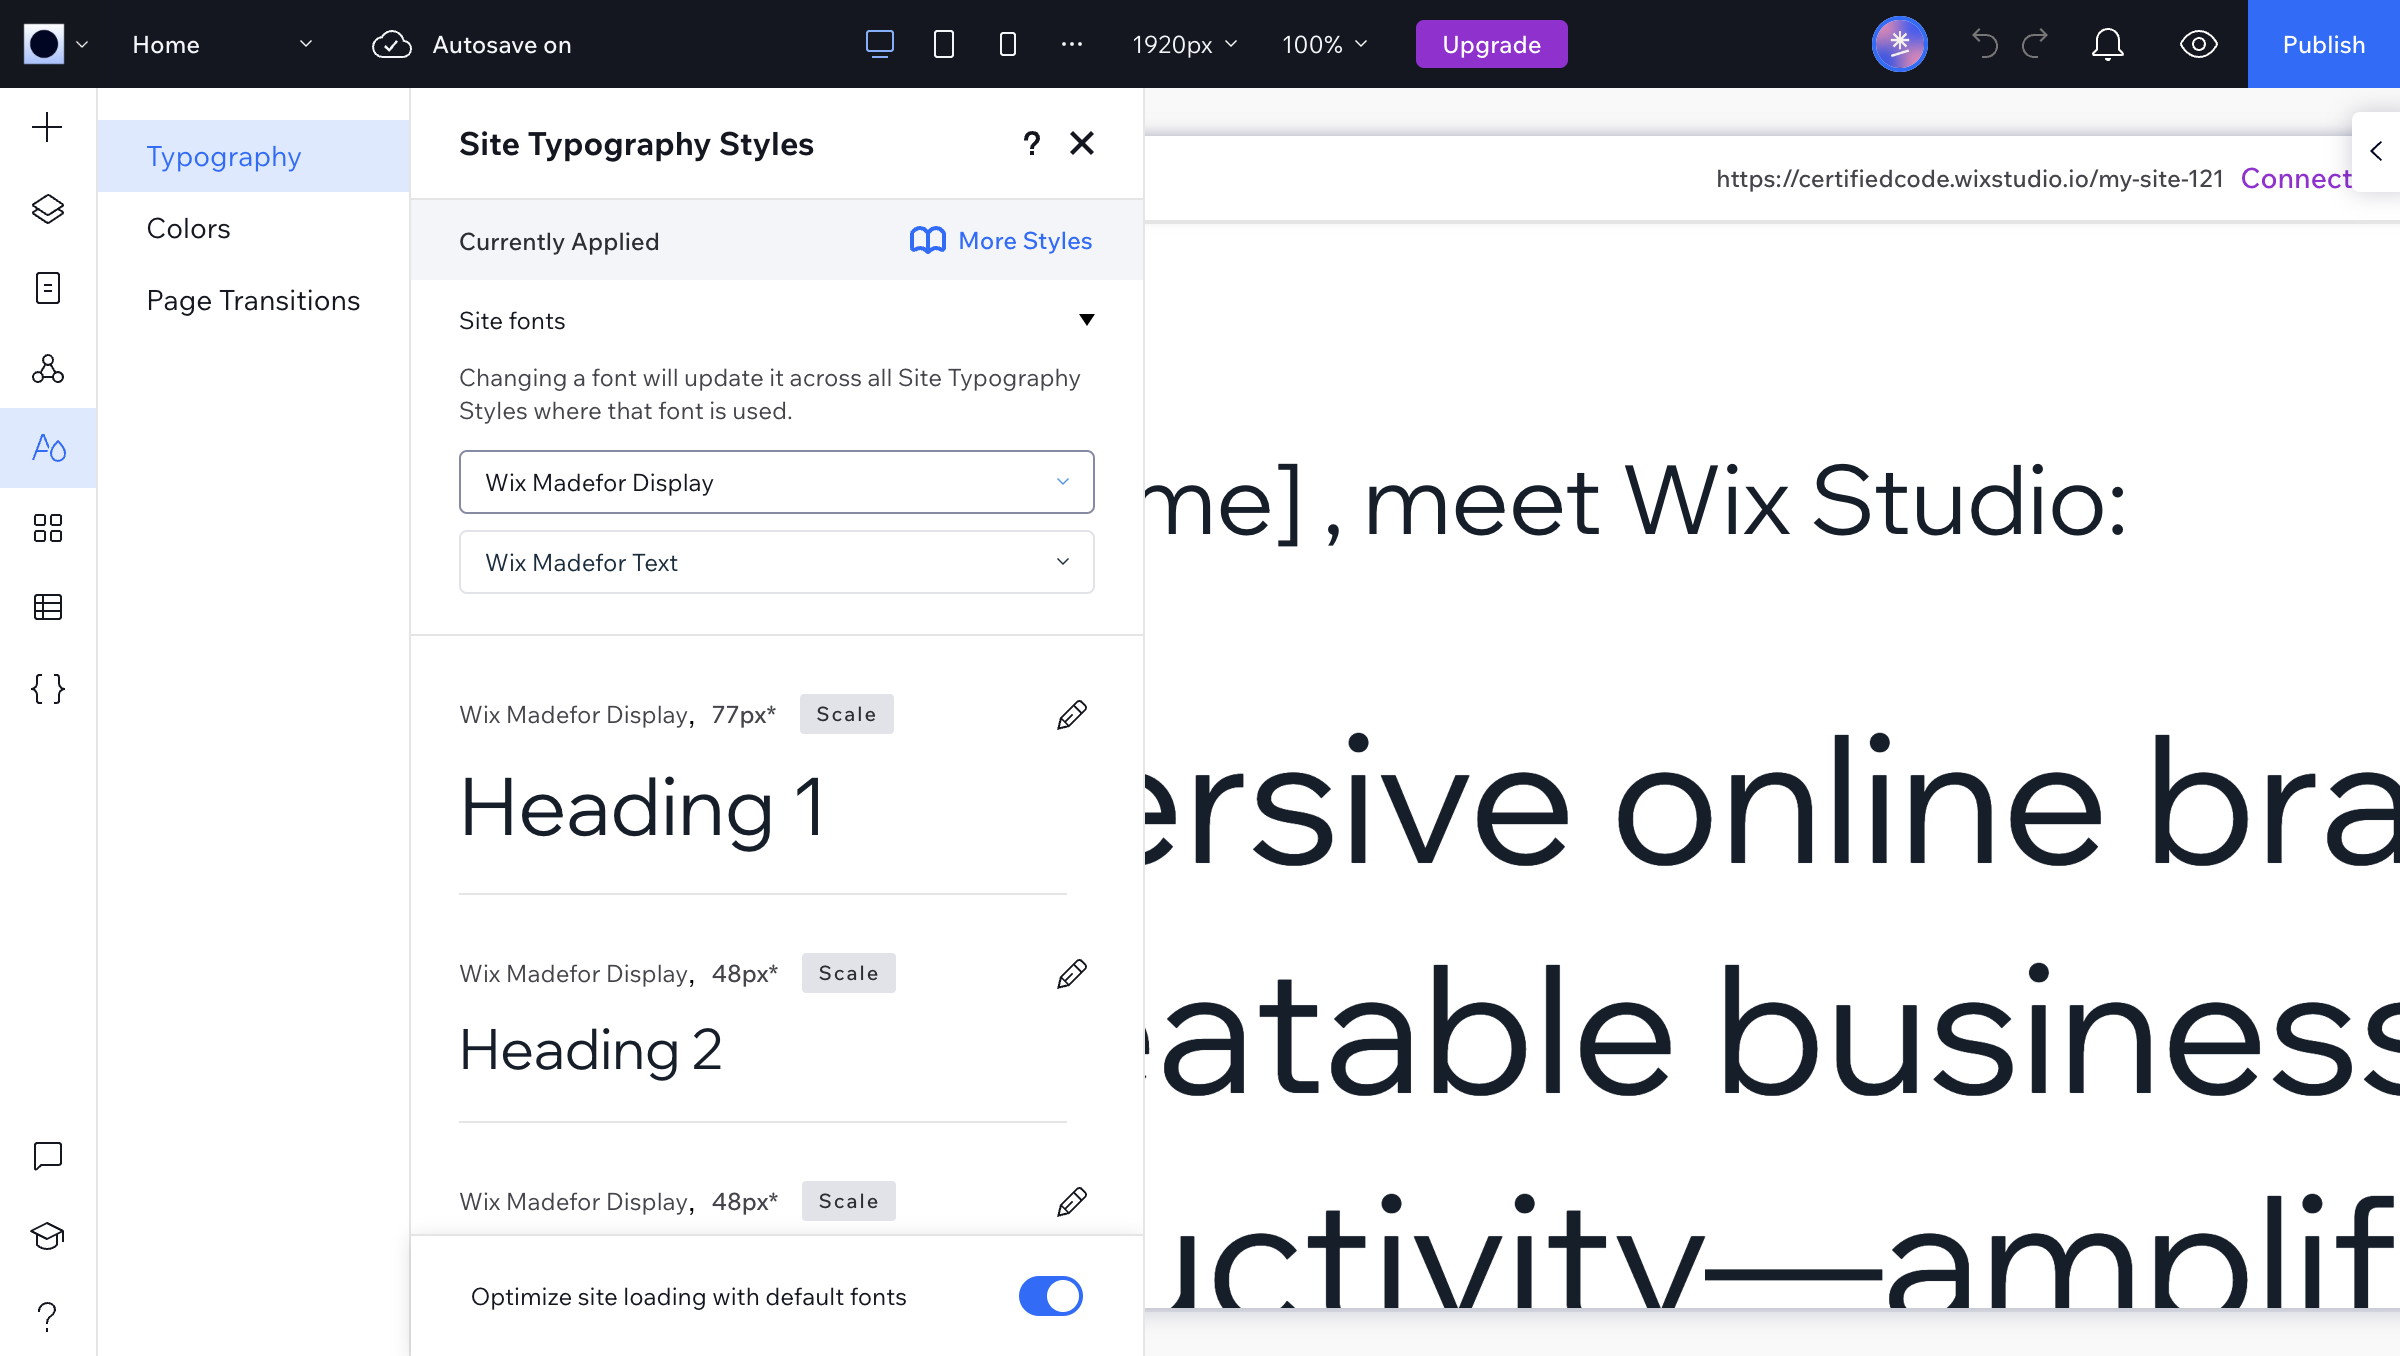2400x1356 pixels.
Task: Open the Wix Madefor Display font dropdown
Action: tap(776, 481)
